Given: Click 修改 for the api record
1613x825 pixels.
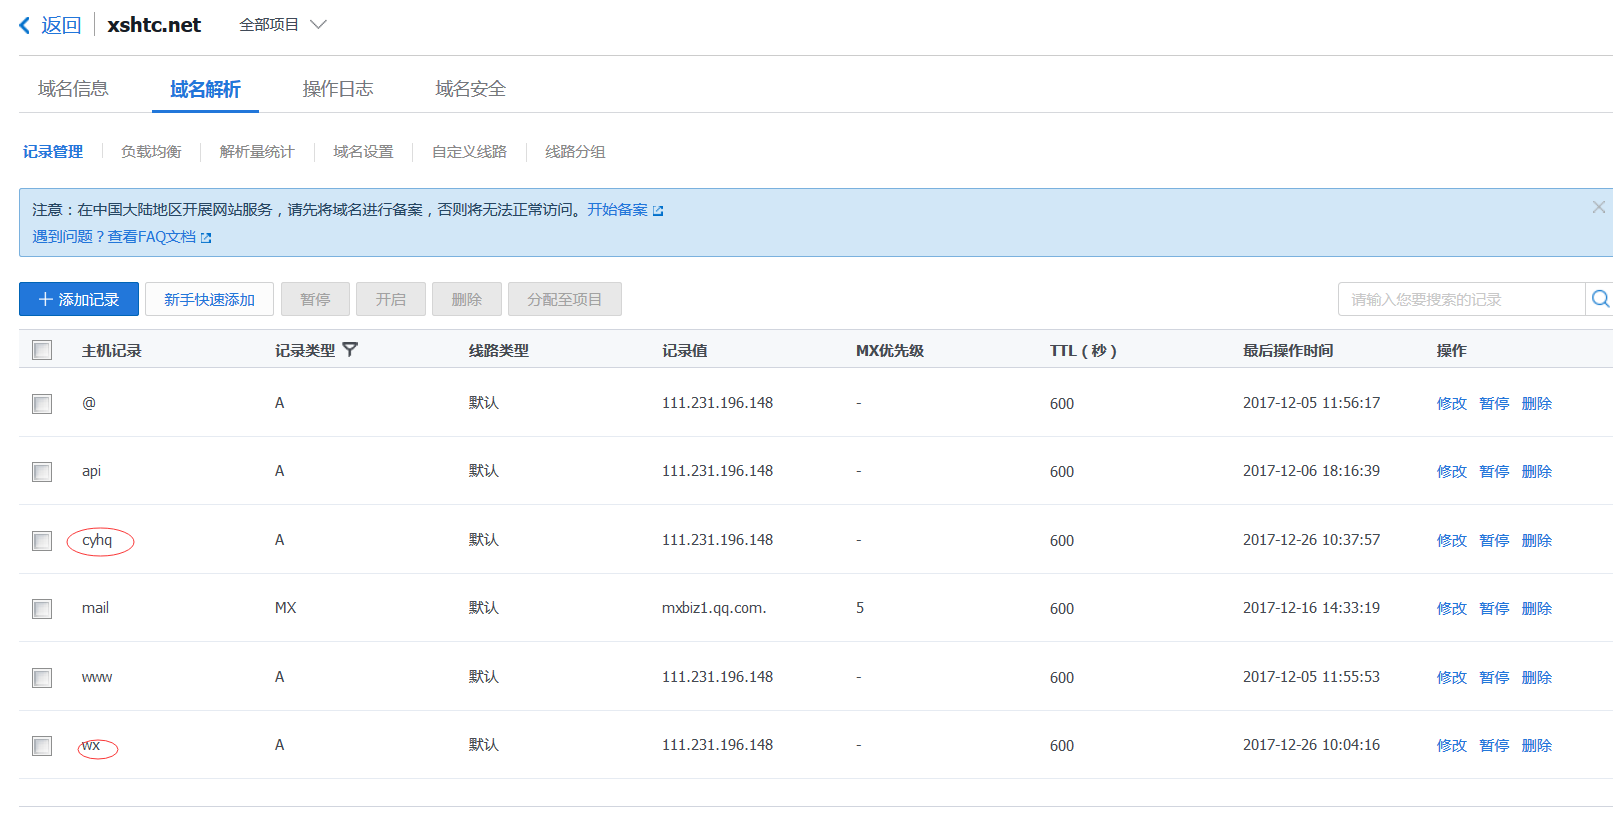Looking at the screenshot, I should coord(1451,472).
